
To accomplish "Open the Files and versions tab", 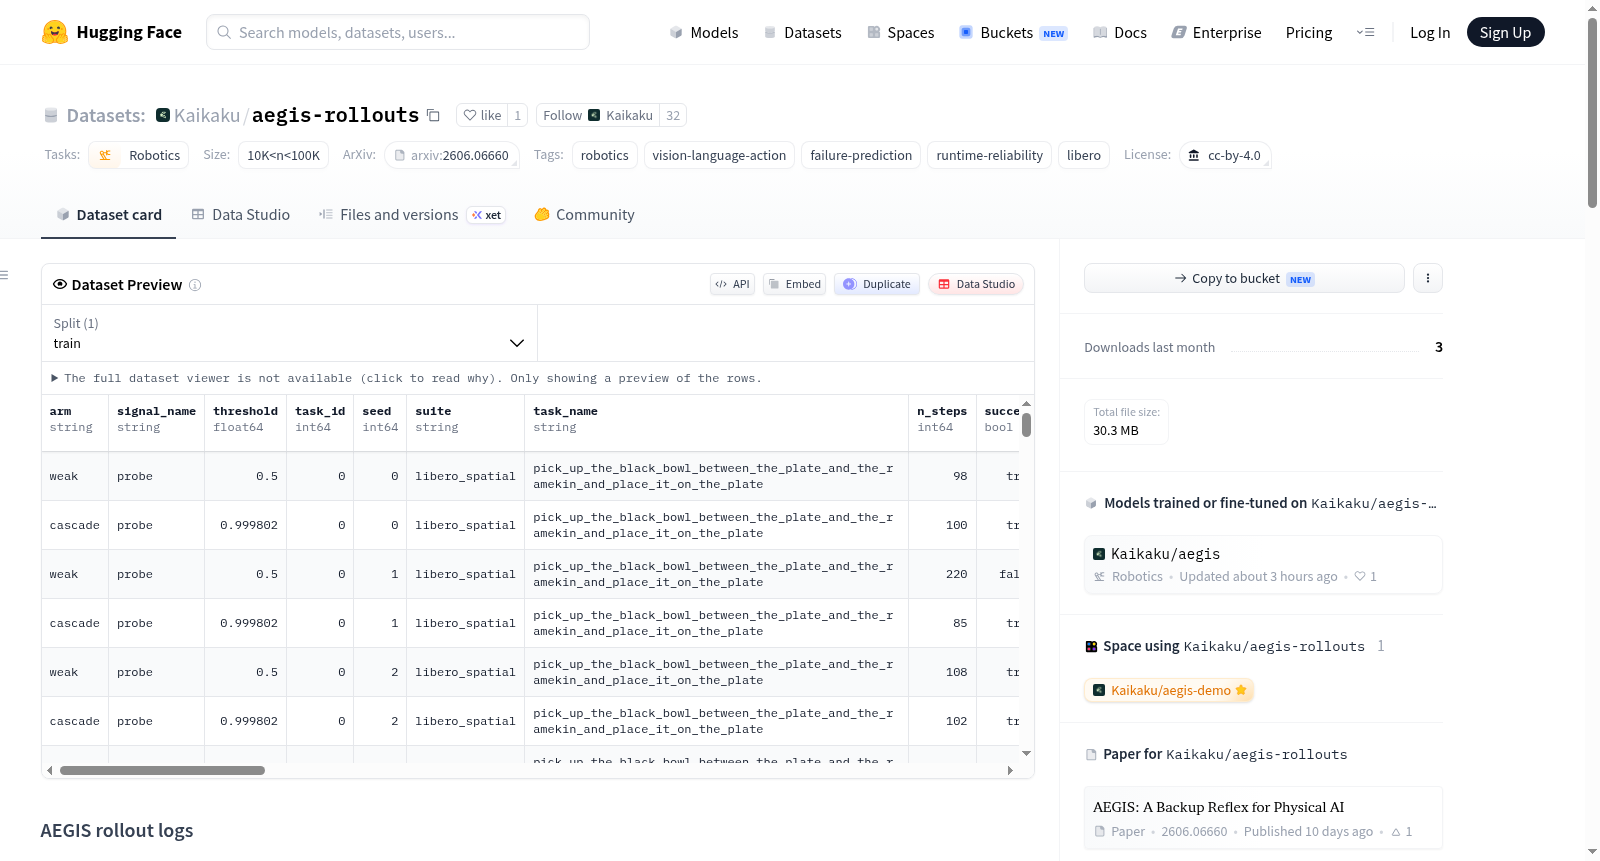I will 412,215.
